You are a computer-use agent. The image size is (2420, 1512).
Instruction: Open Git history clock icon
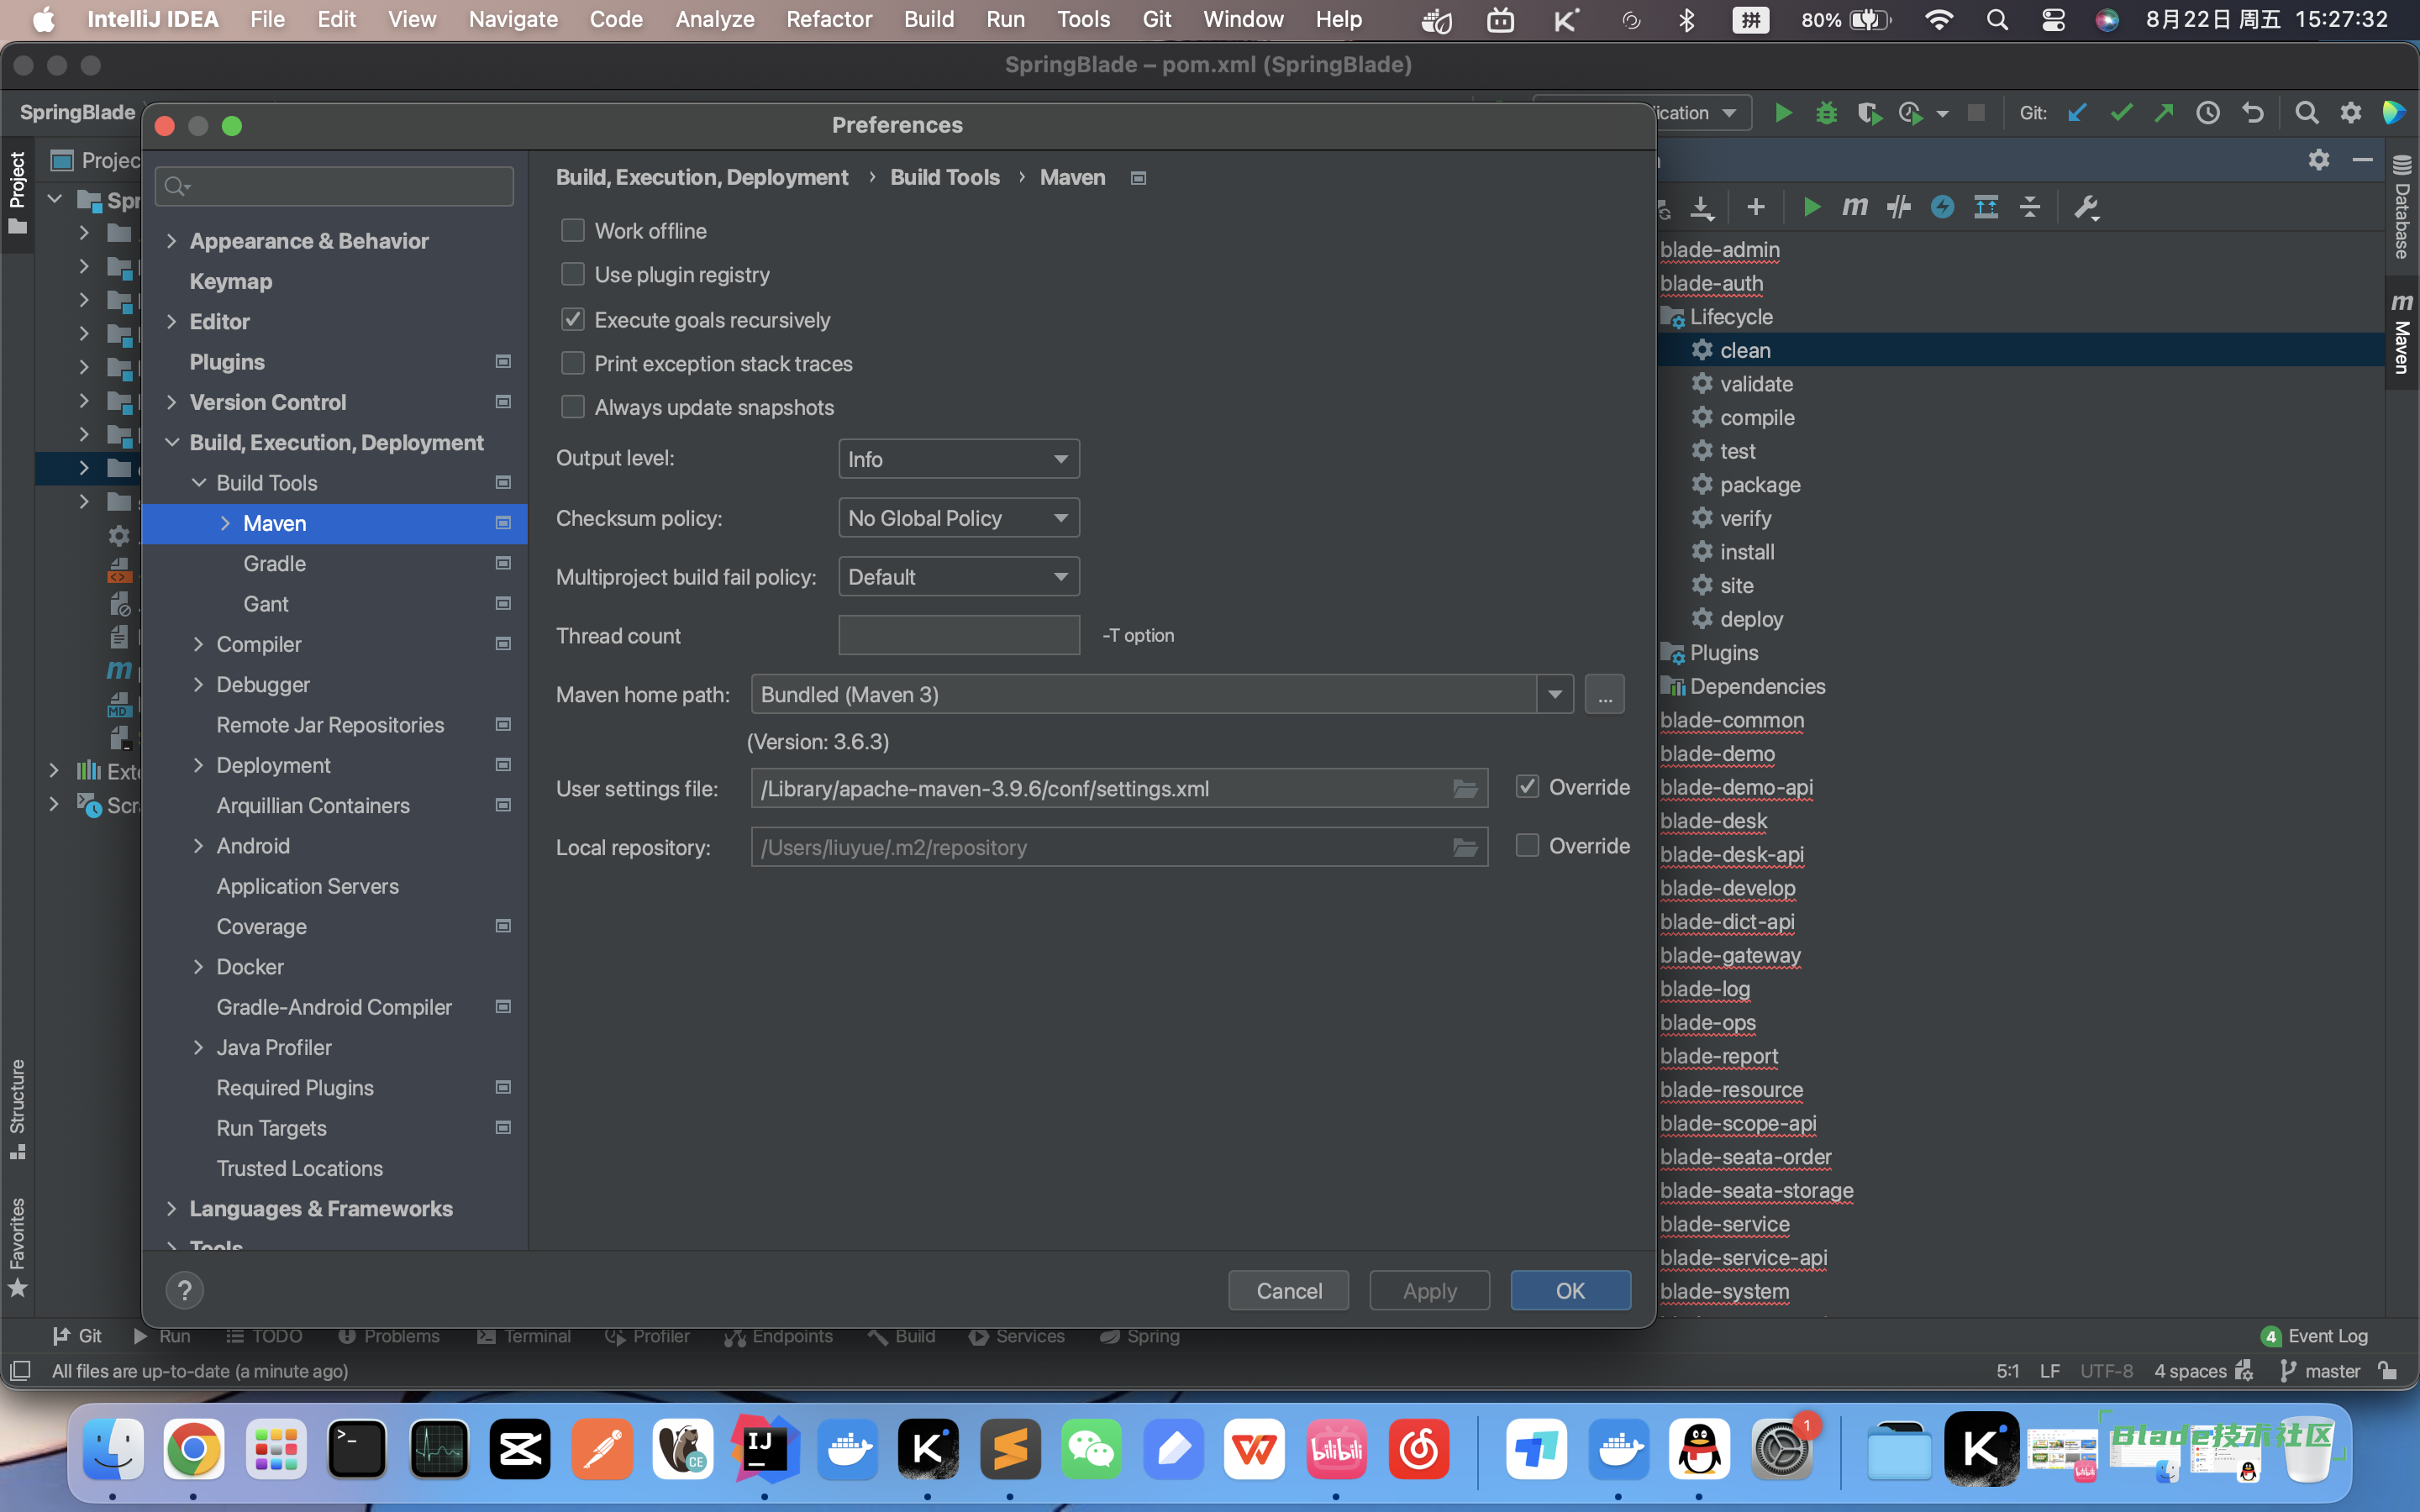pos(2208,113)
